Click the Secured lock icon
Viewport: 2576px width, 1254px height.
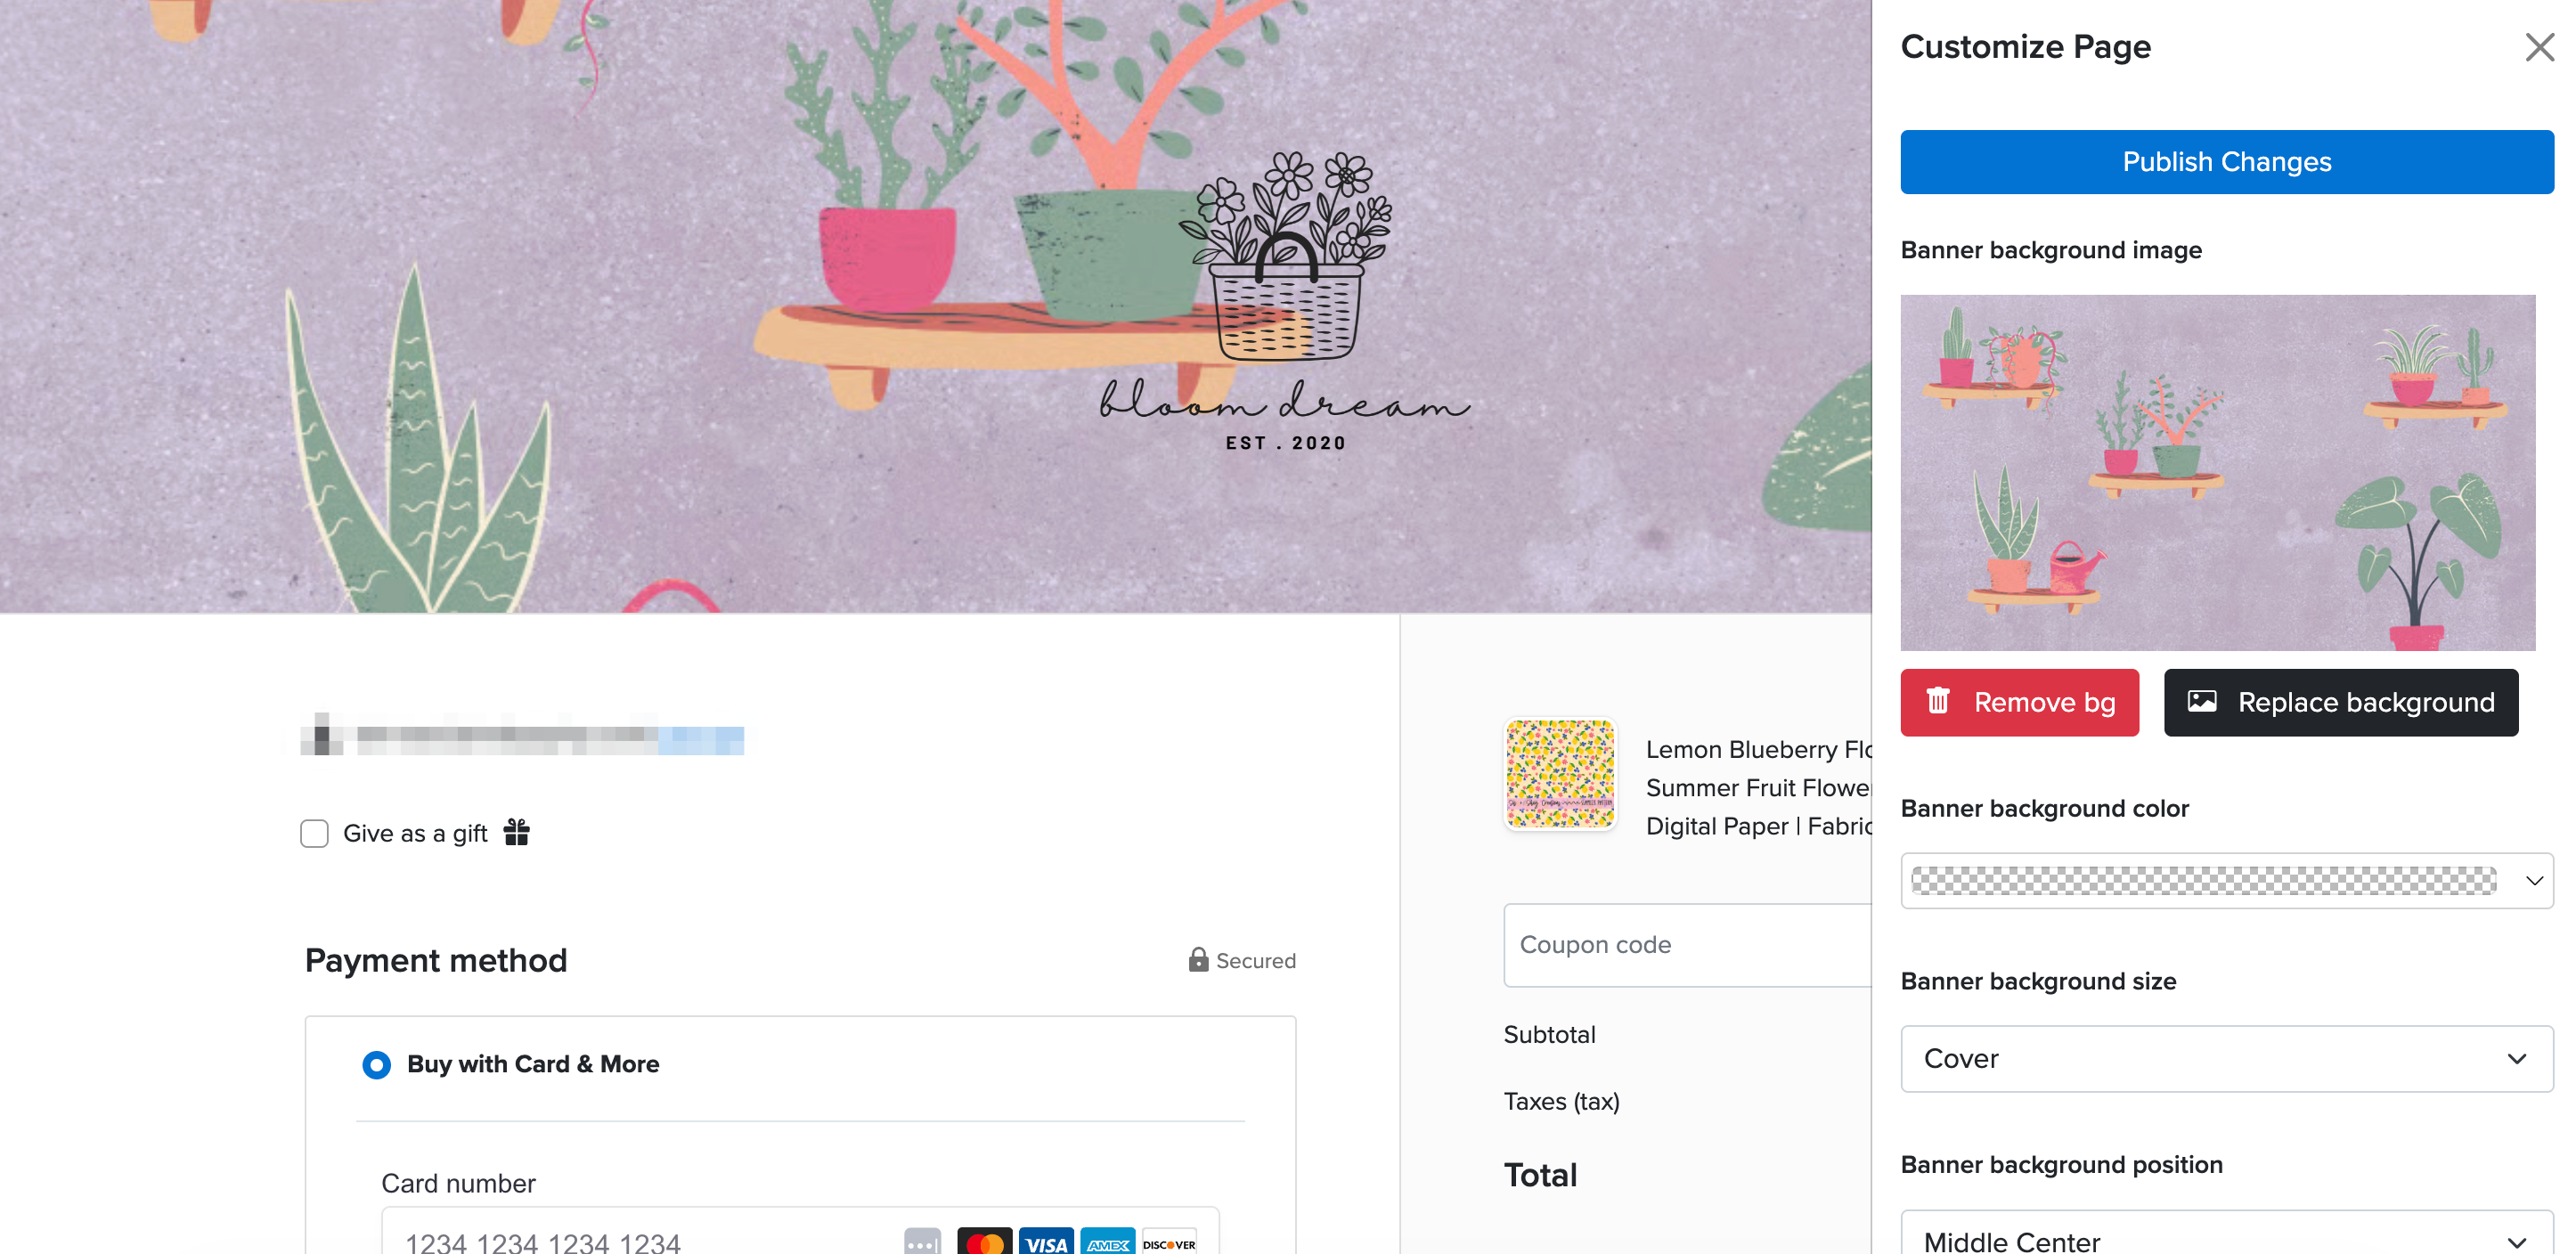point(1198,959)
